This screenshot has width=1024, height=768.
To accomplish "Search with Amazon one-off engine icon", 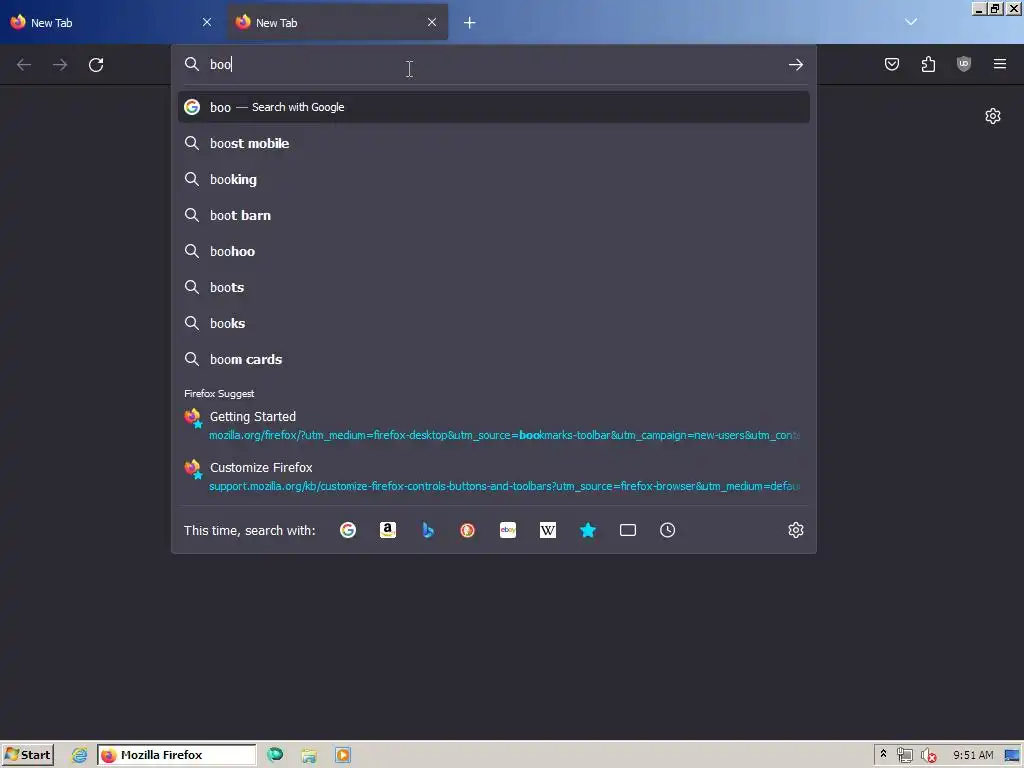I will [388, 530].
